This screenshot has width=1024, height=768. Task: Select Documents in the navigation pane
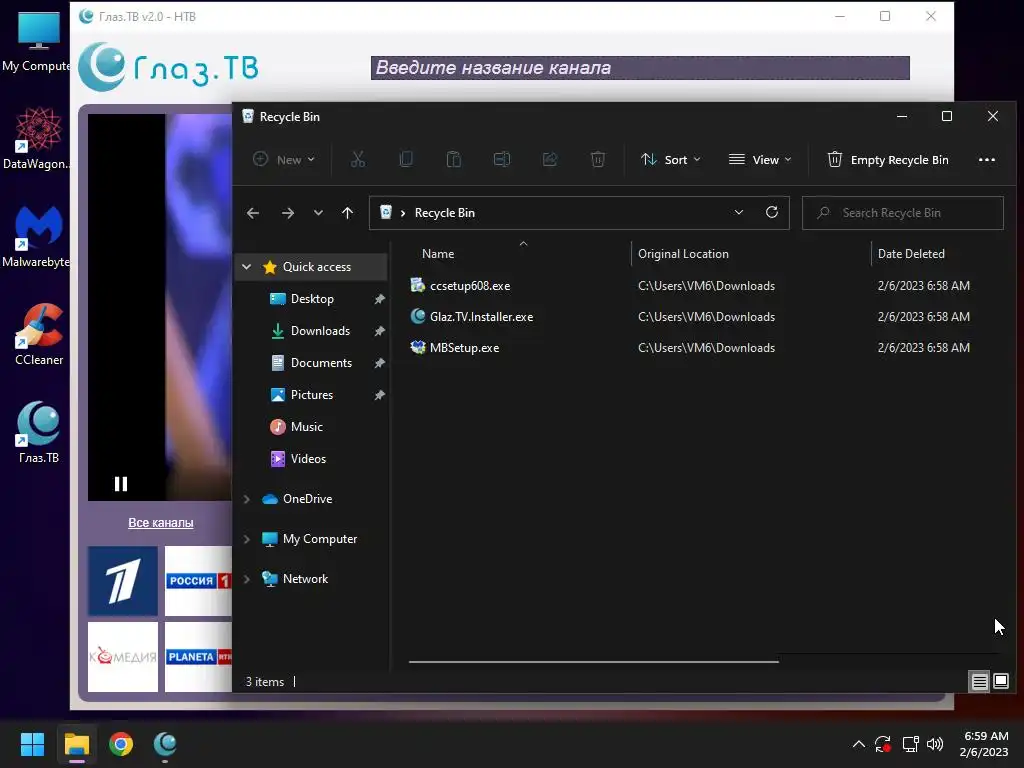321,362
